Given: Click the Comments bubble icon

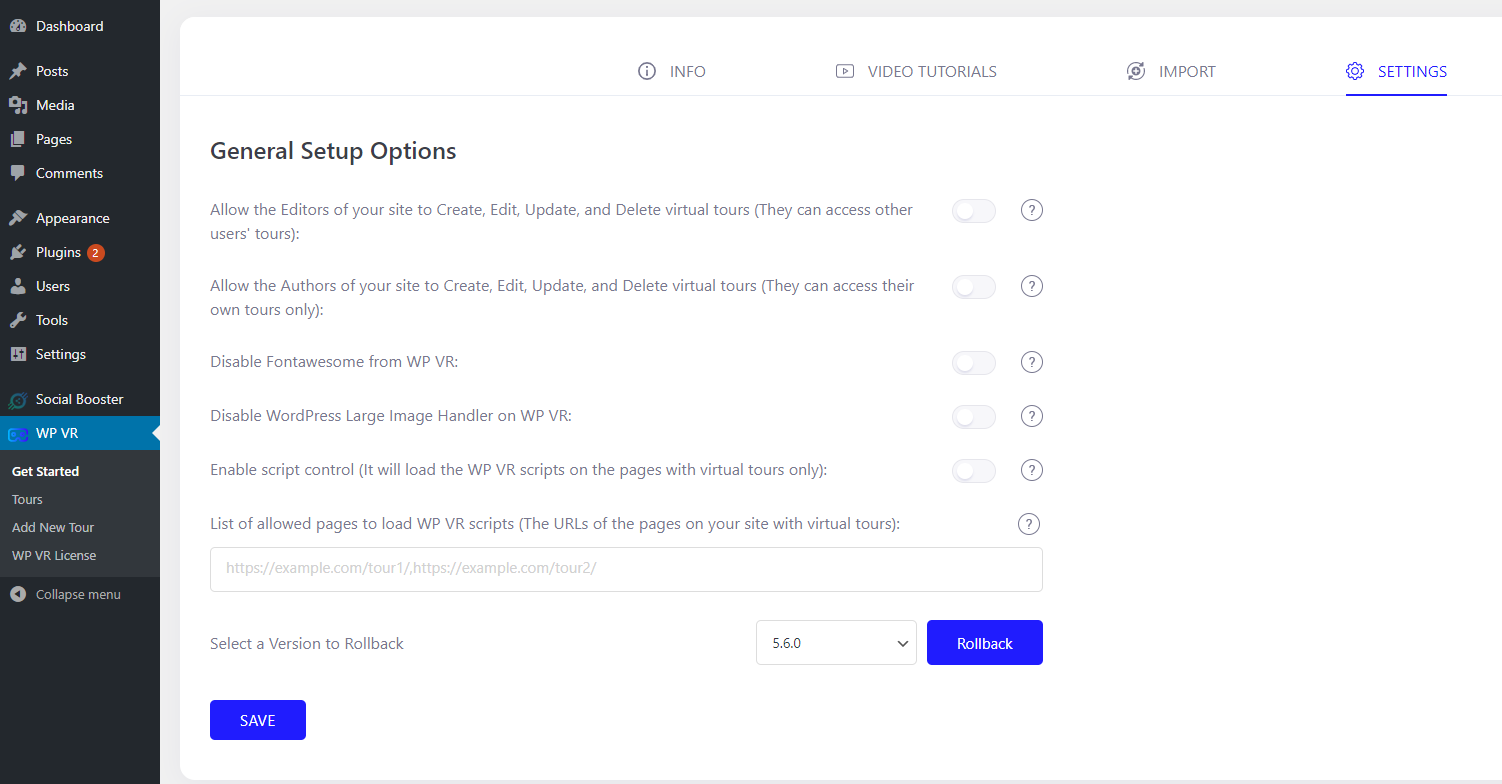Looking at the screenshot, I should point(18,173).
